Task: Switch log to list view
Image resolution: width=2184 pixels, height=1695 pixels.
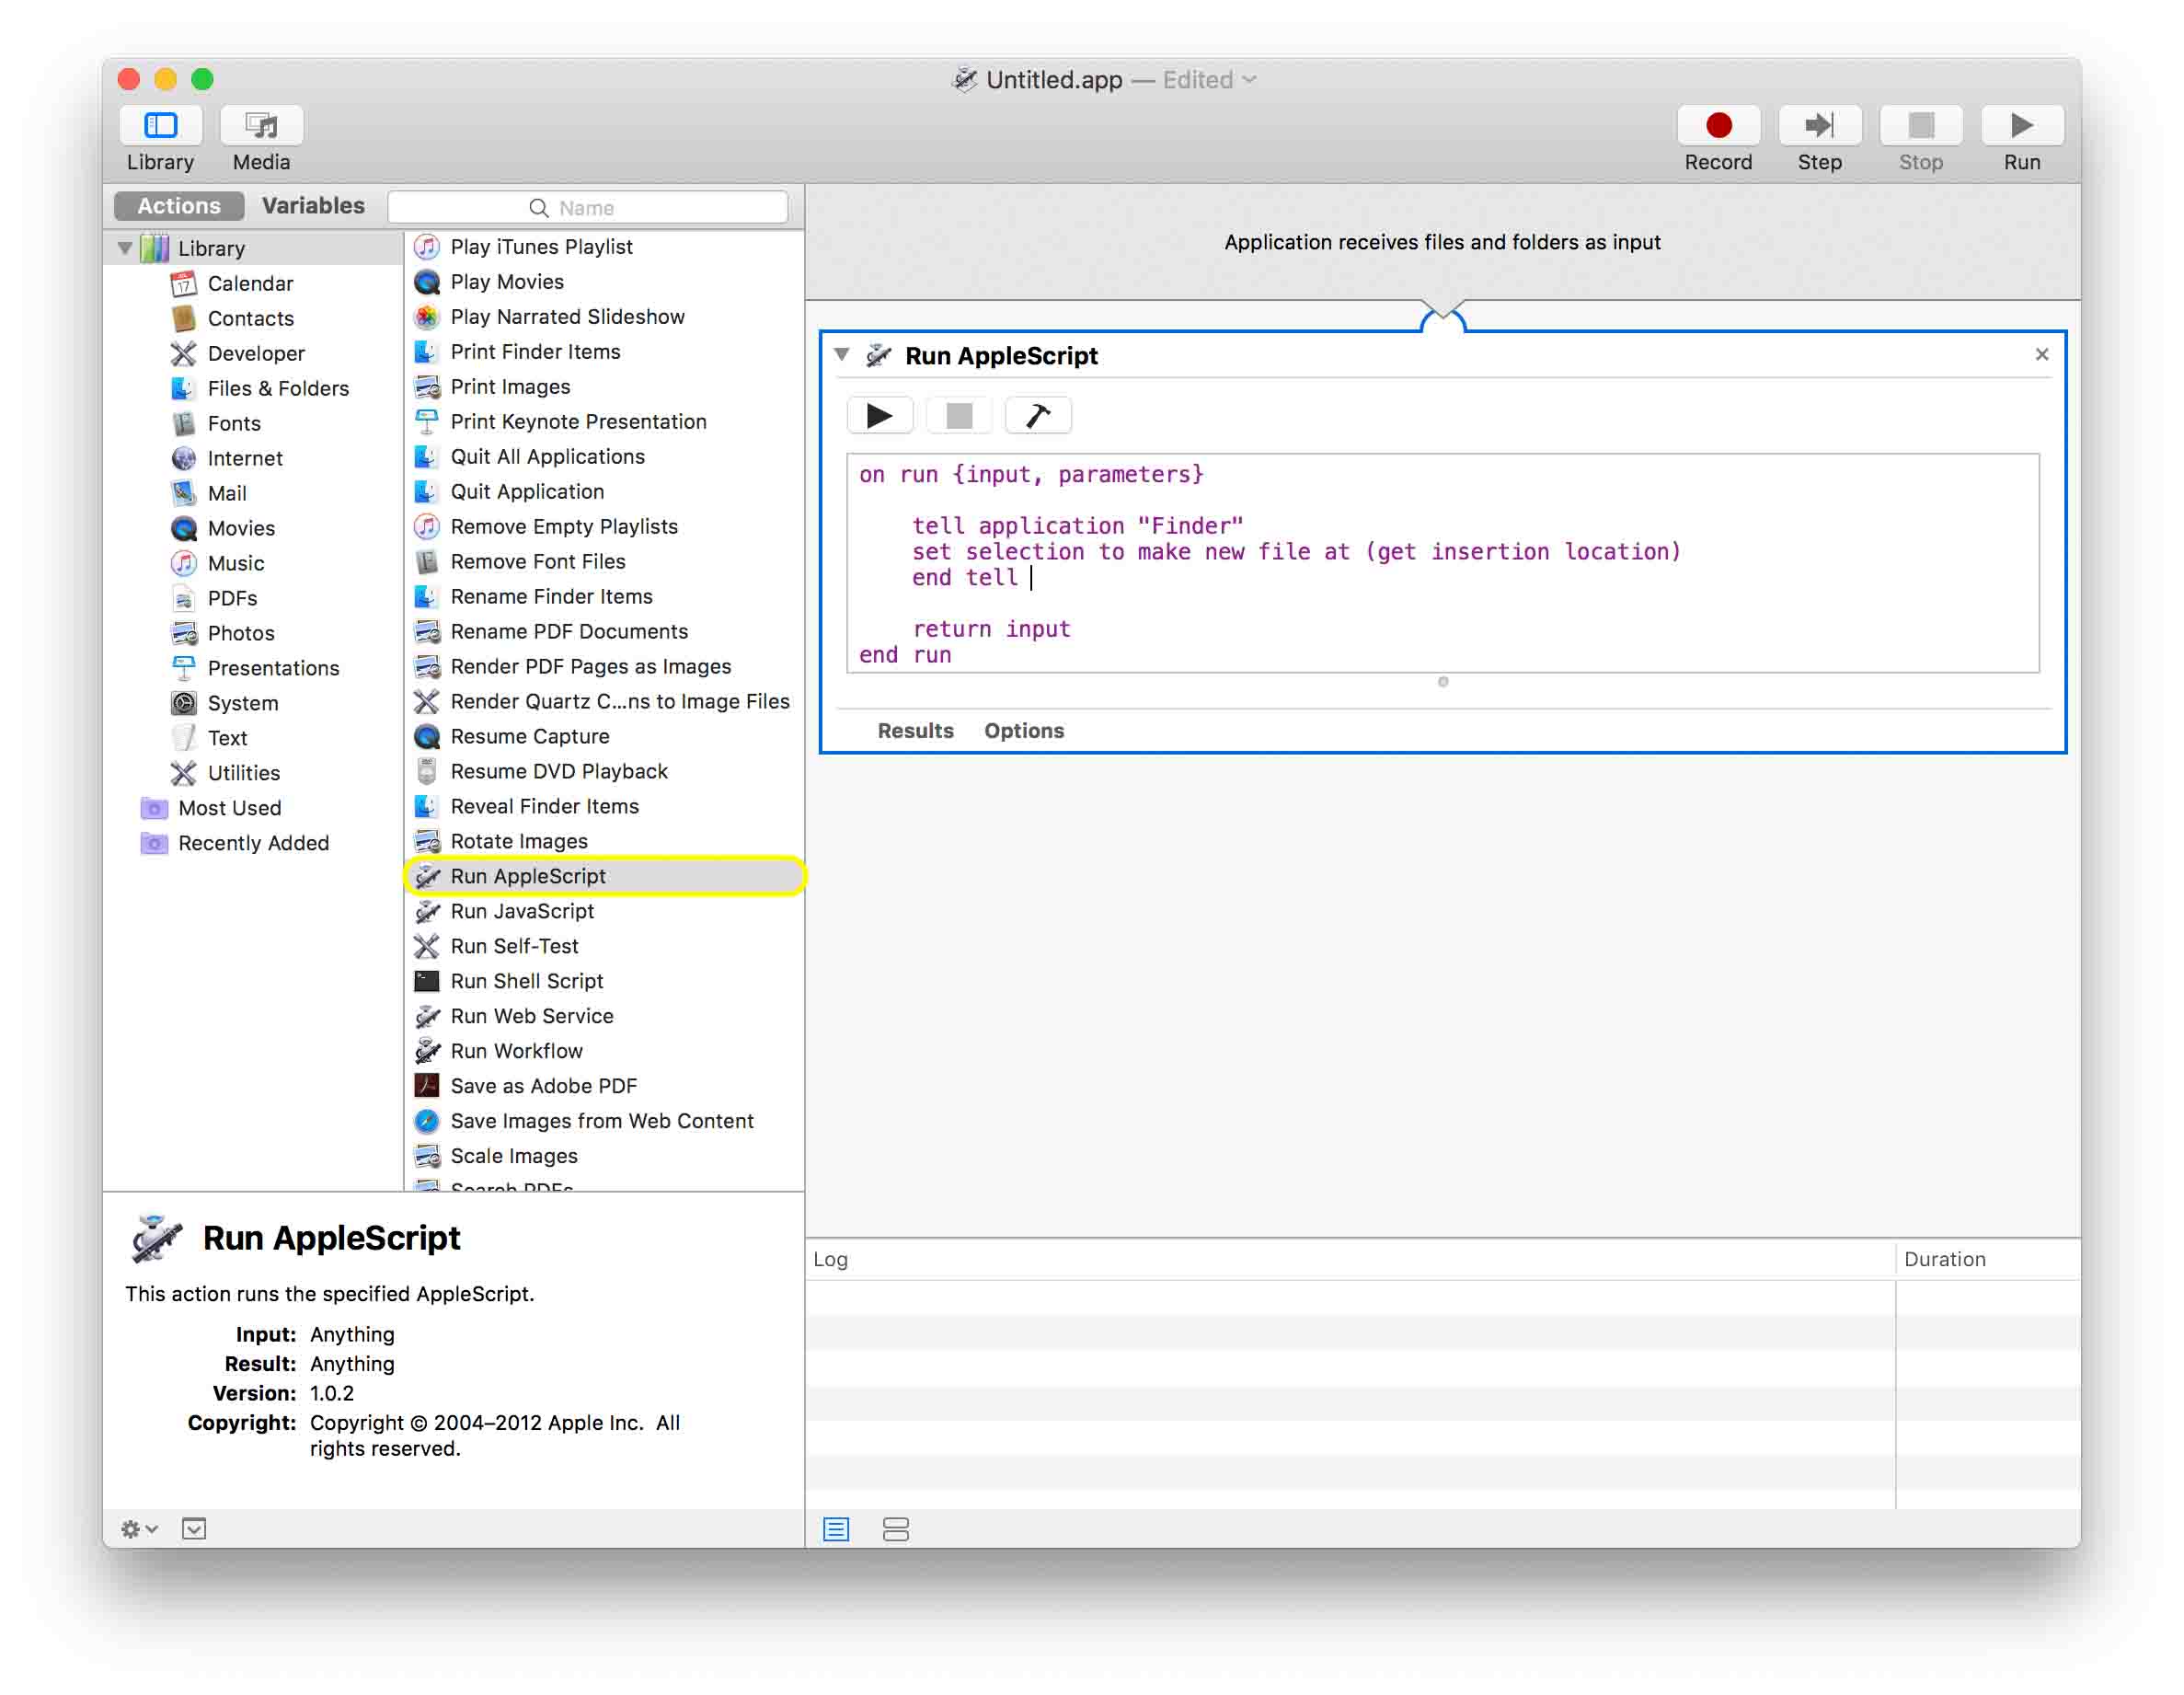Action: click(836, 1528)
